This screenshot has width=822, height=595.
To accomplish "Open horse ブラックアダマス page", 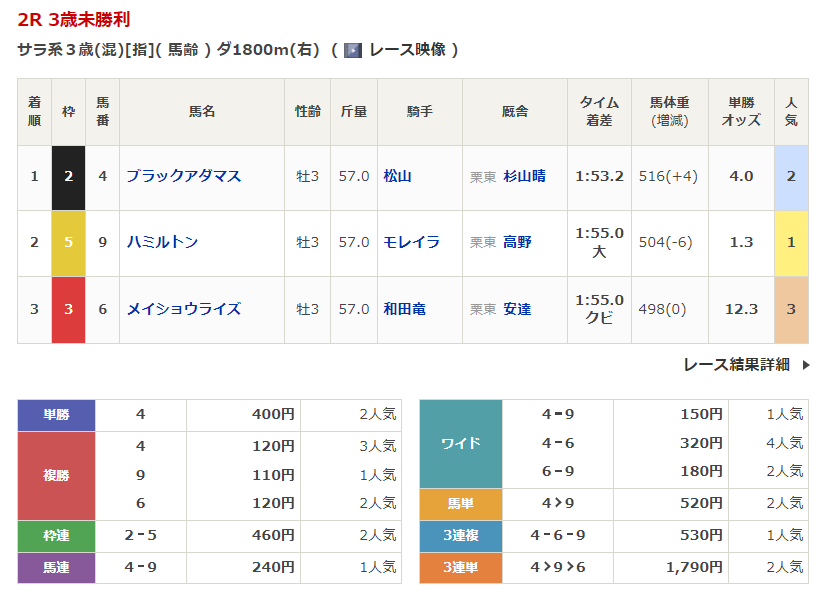I will (183, 176).
